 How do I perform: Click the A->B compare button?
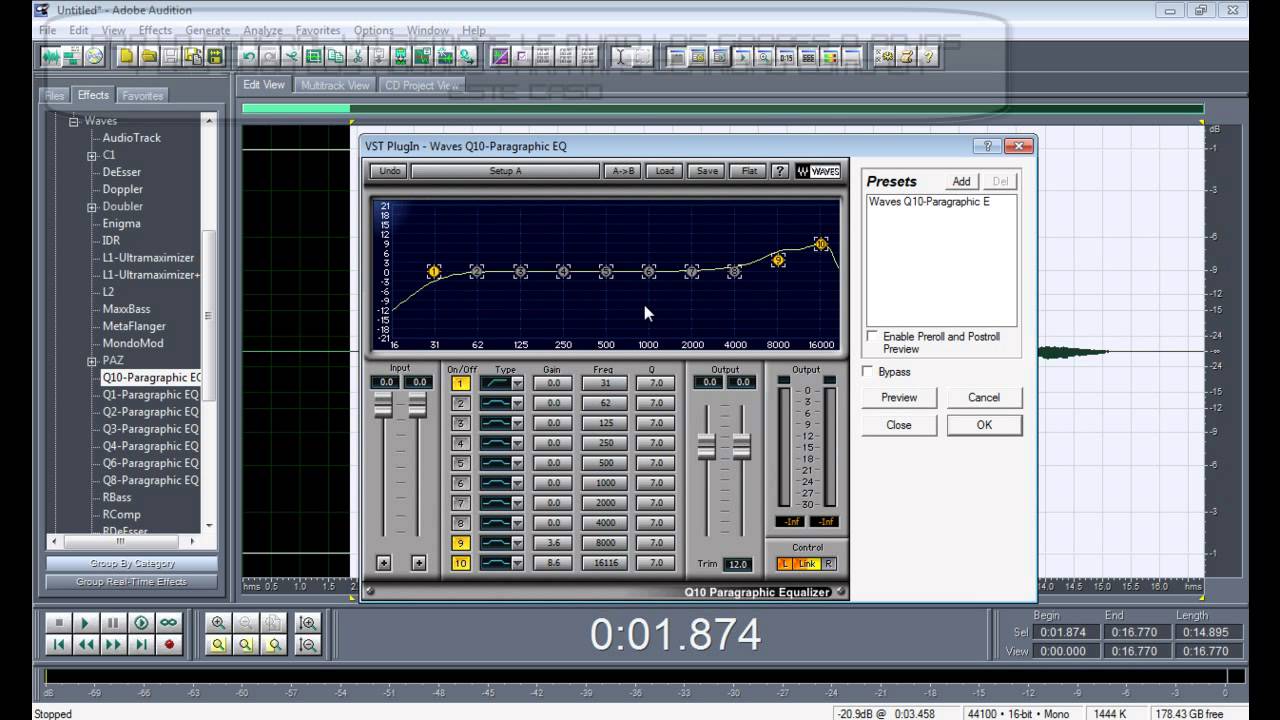pyautogui.click(x=622, y=171)
